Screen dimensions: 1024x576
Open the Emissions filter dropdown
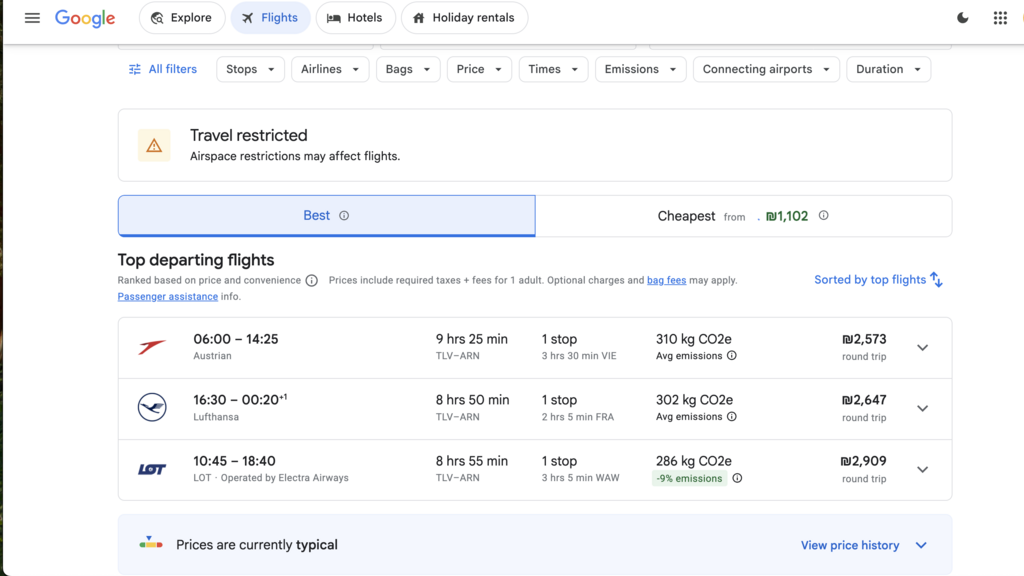[640, 69]
